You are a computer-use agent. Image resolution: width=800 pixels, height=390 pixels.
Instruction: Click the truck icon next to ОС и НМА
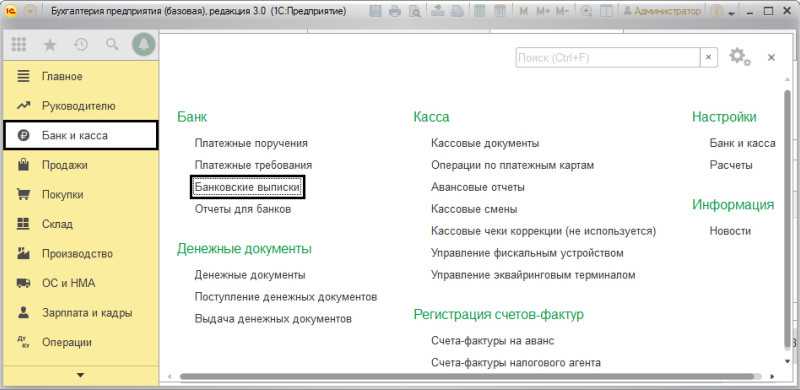(23, 283)
